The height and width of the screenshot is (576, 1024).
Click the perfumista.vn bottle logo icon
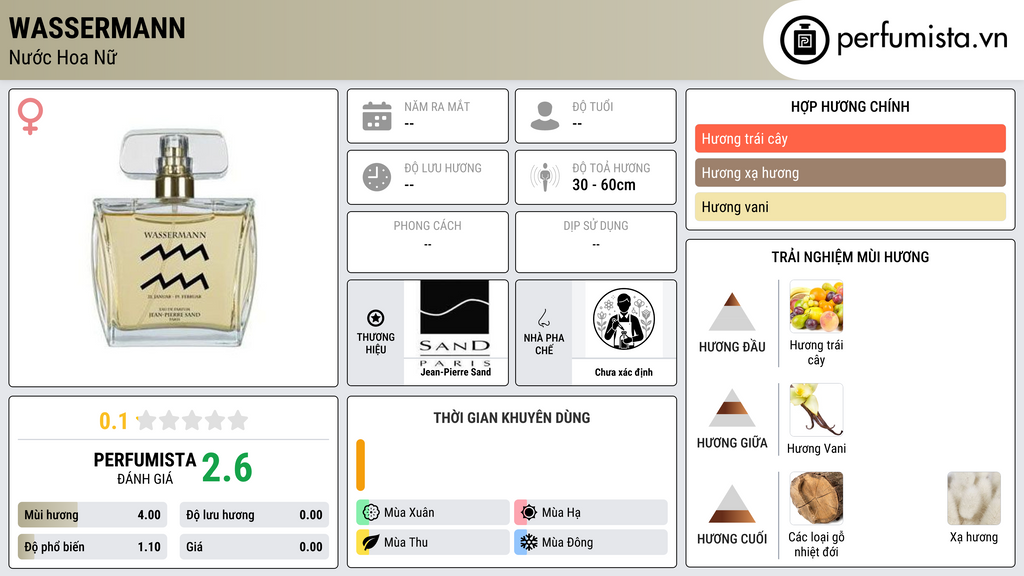[804, 40]
